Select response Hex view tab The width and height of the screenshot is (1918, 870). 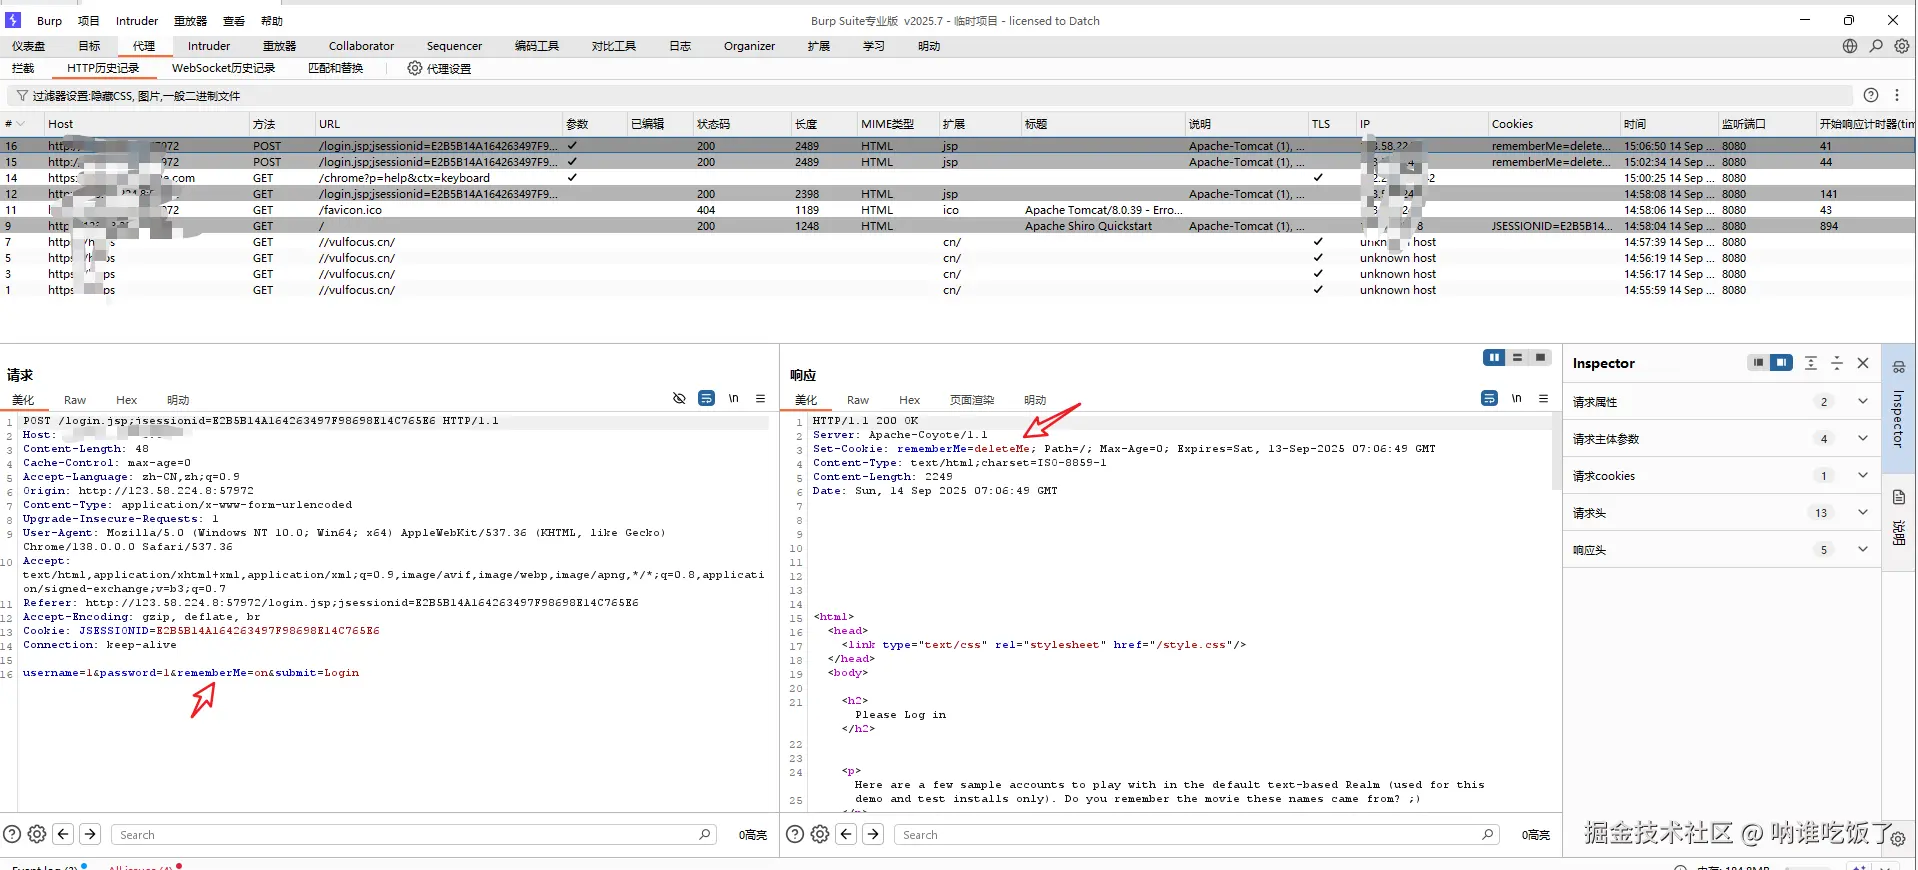909,400
